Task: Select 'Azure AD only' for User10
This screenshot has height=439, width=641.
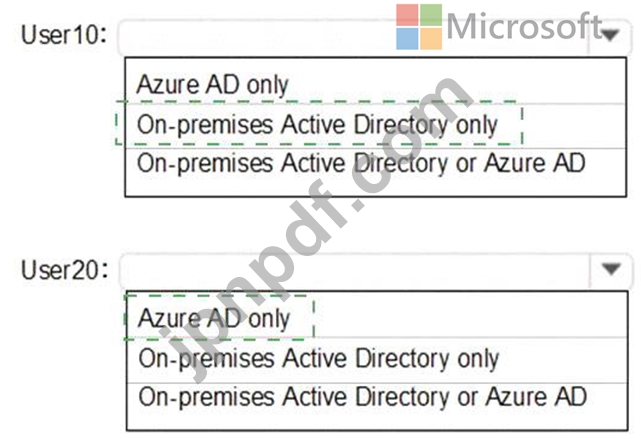Action: point(213,85)
